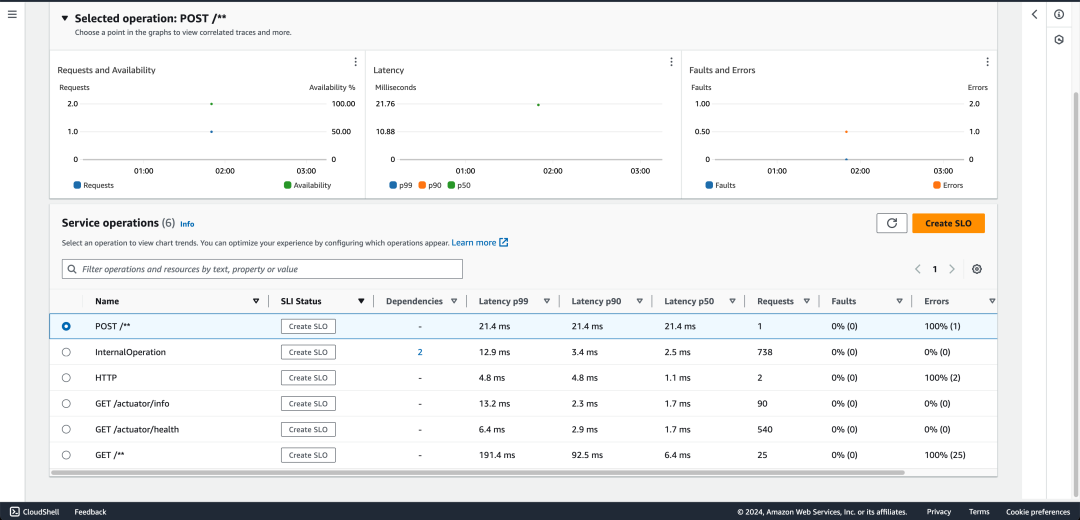Click the table horizontal scrollbar
The width and height of the screenshot is (1080, 520).
point(477,472)
